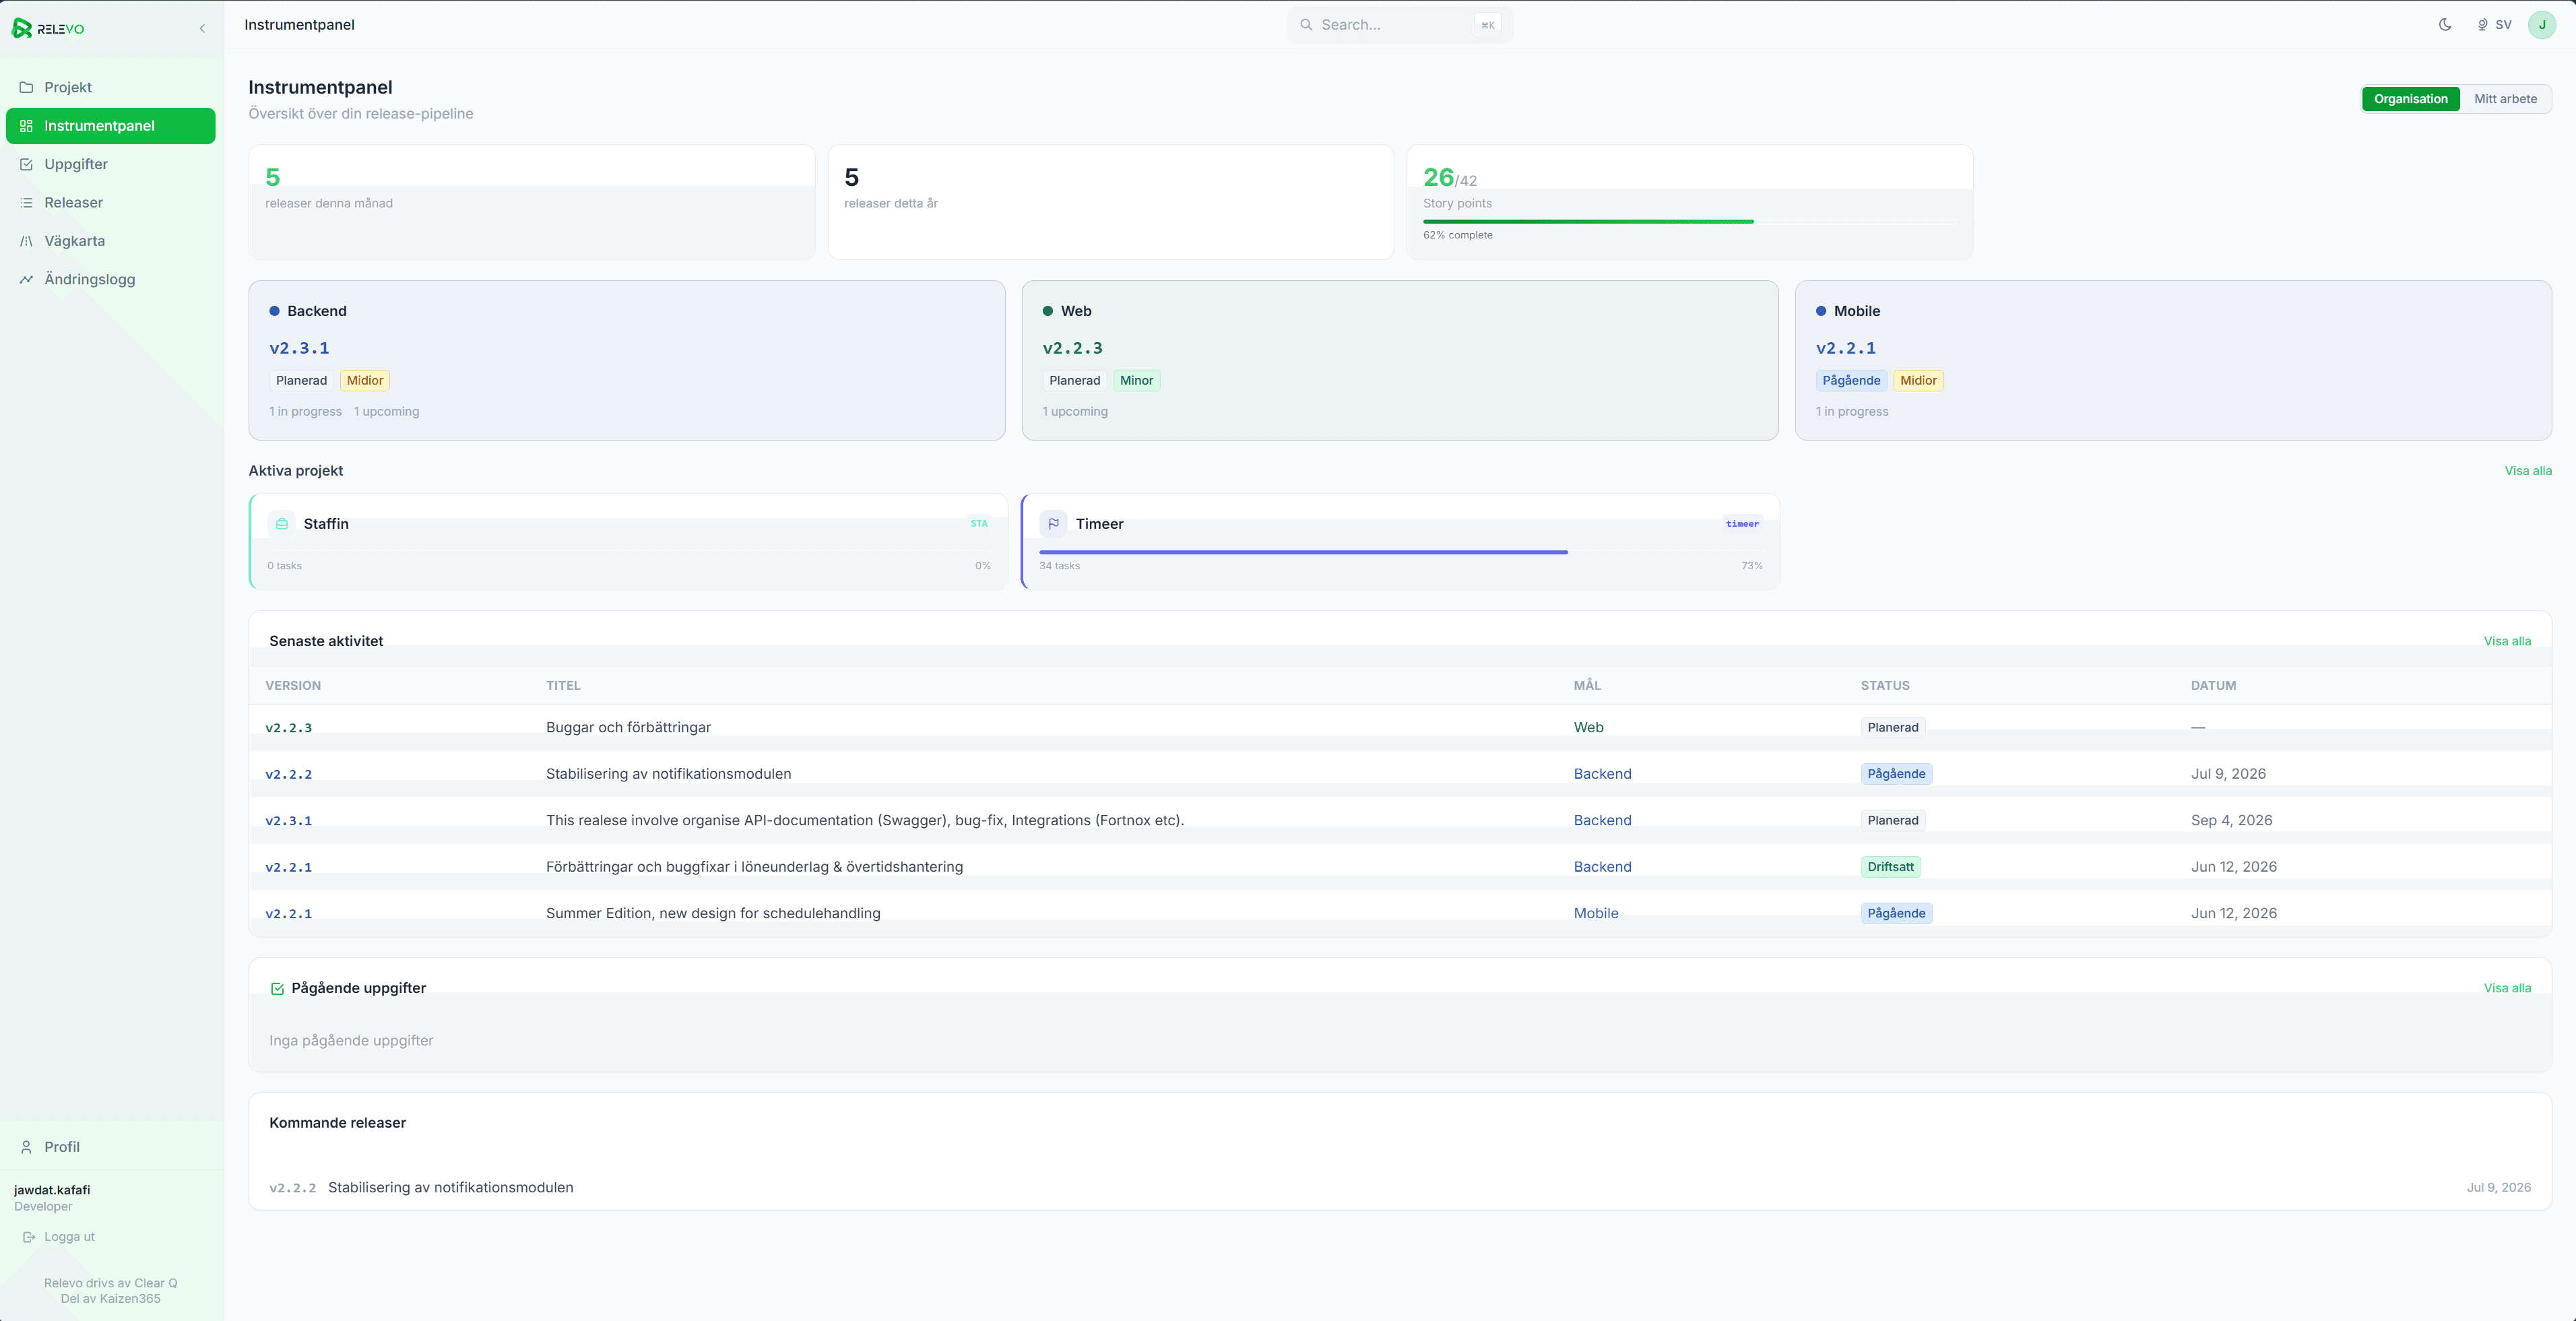Click the Staffin project icon
Viewport: 2576px width, 1321px height.
click(x=282, y=524)
